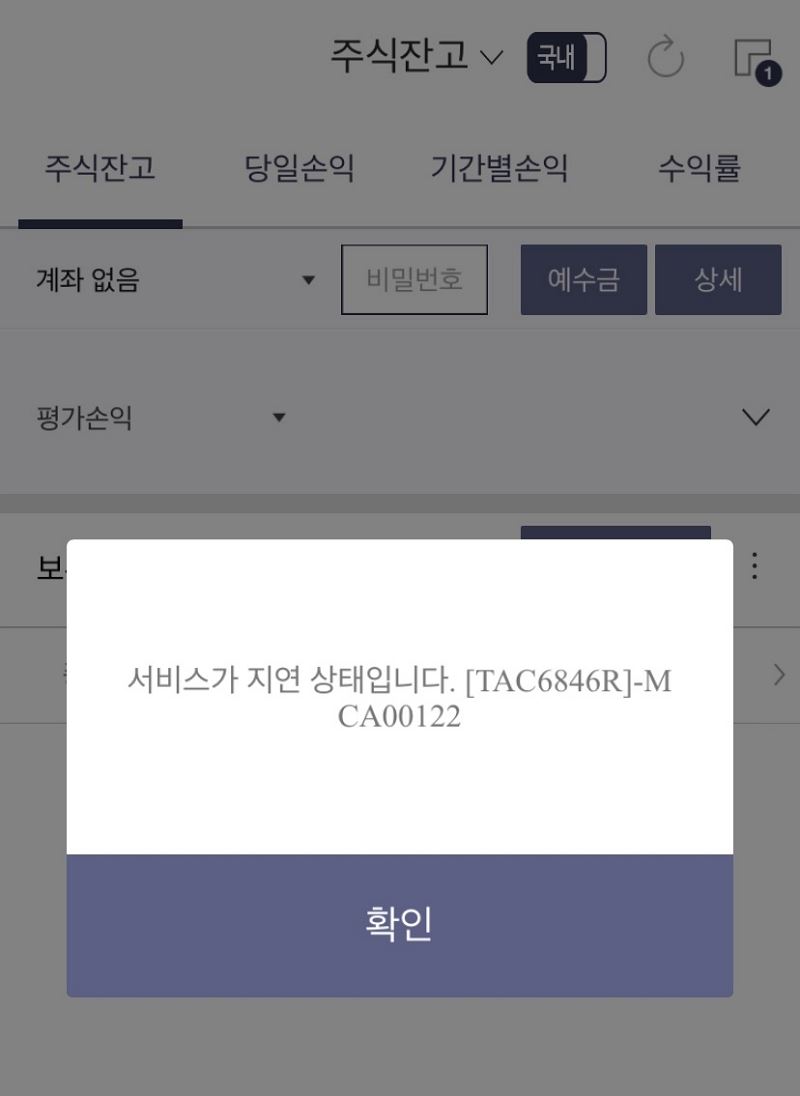Switch to the 주식잔고 tab

[100, 168]
